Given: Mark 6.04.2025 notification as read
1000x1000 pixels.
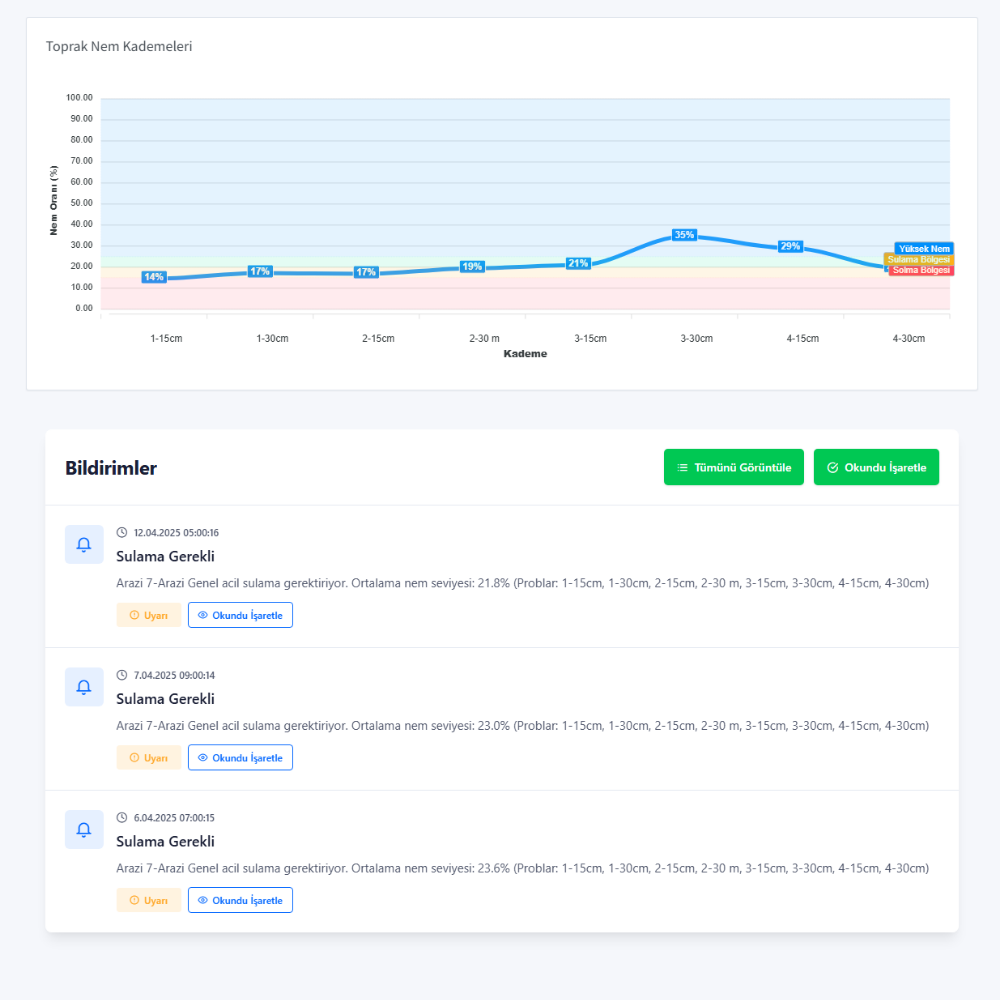Looking at the screenshot, I should click(x=240, y=900).
